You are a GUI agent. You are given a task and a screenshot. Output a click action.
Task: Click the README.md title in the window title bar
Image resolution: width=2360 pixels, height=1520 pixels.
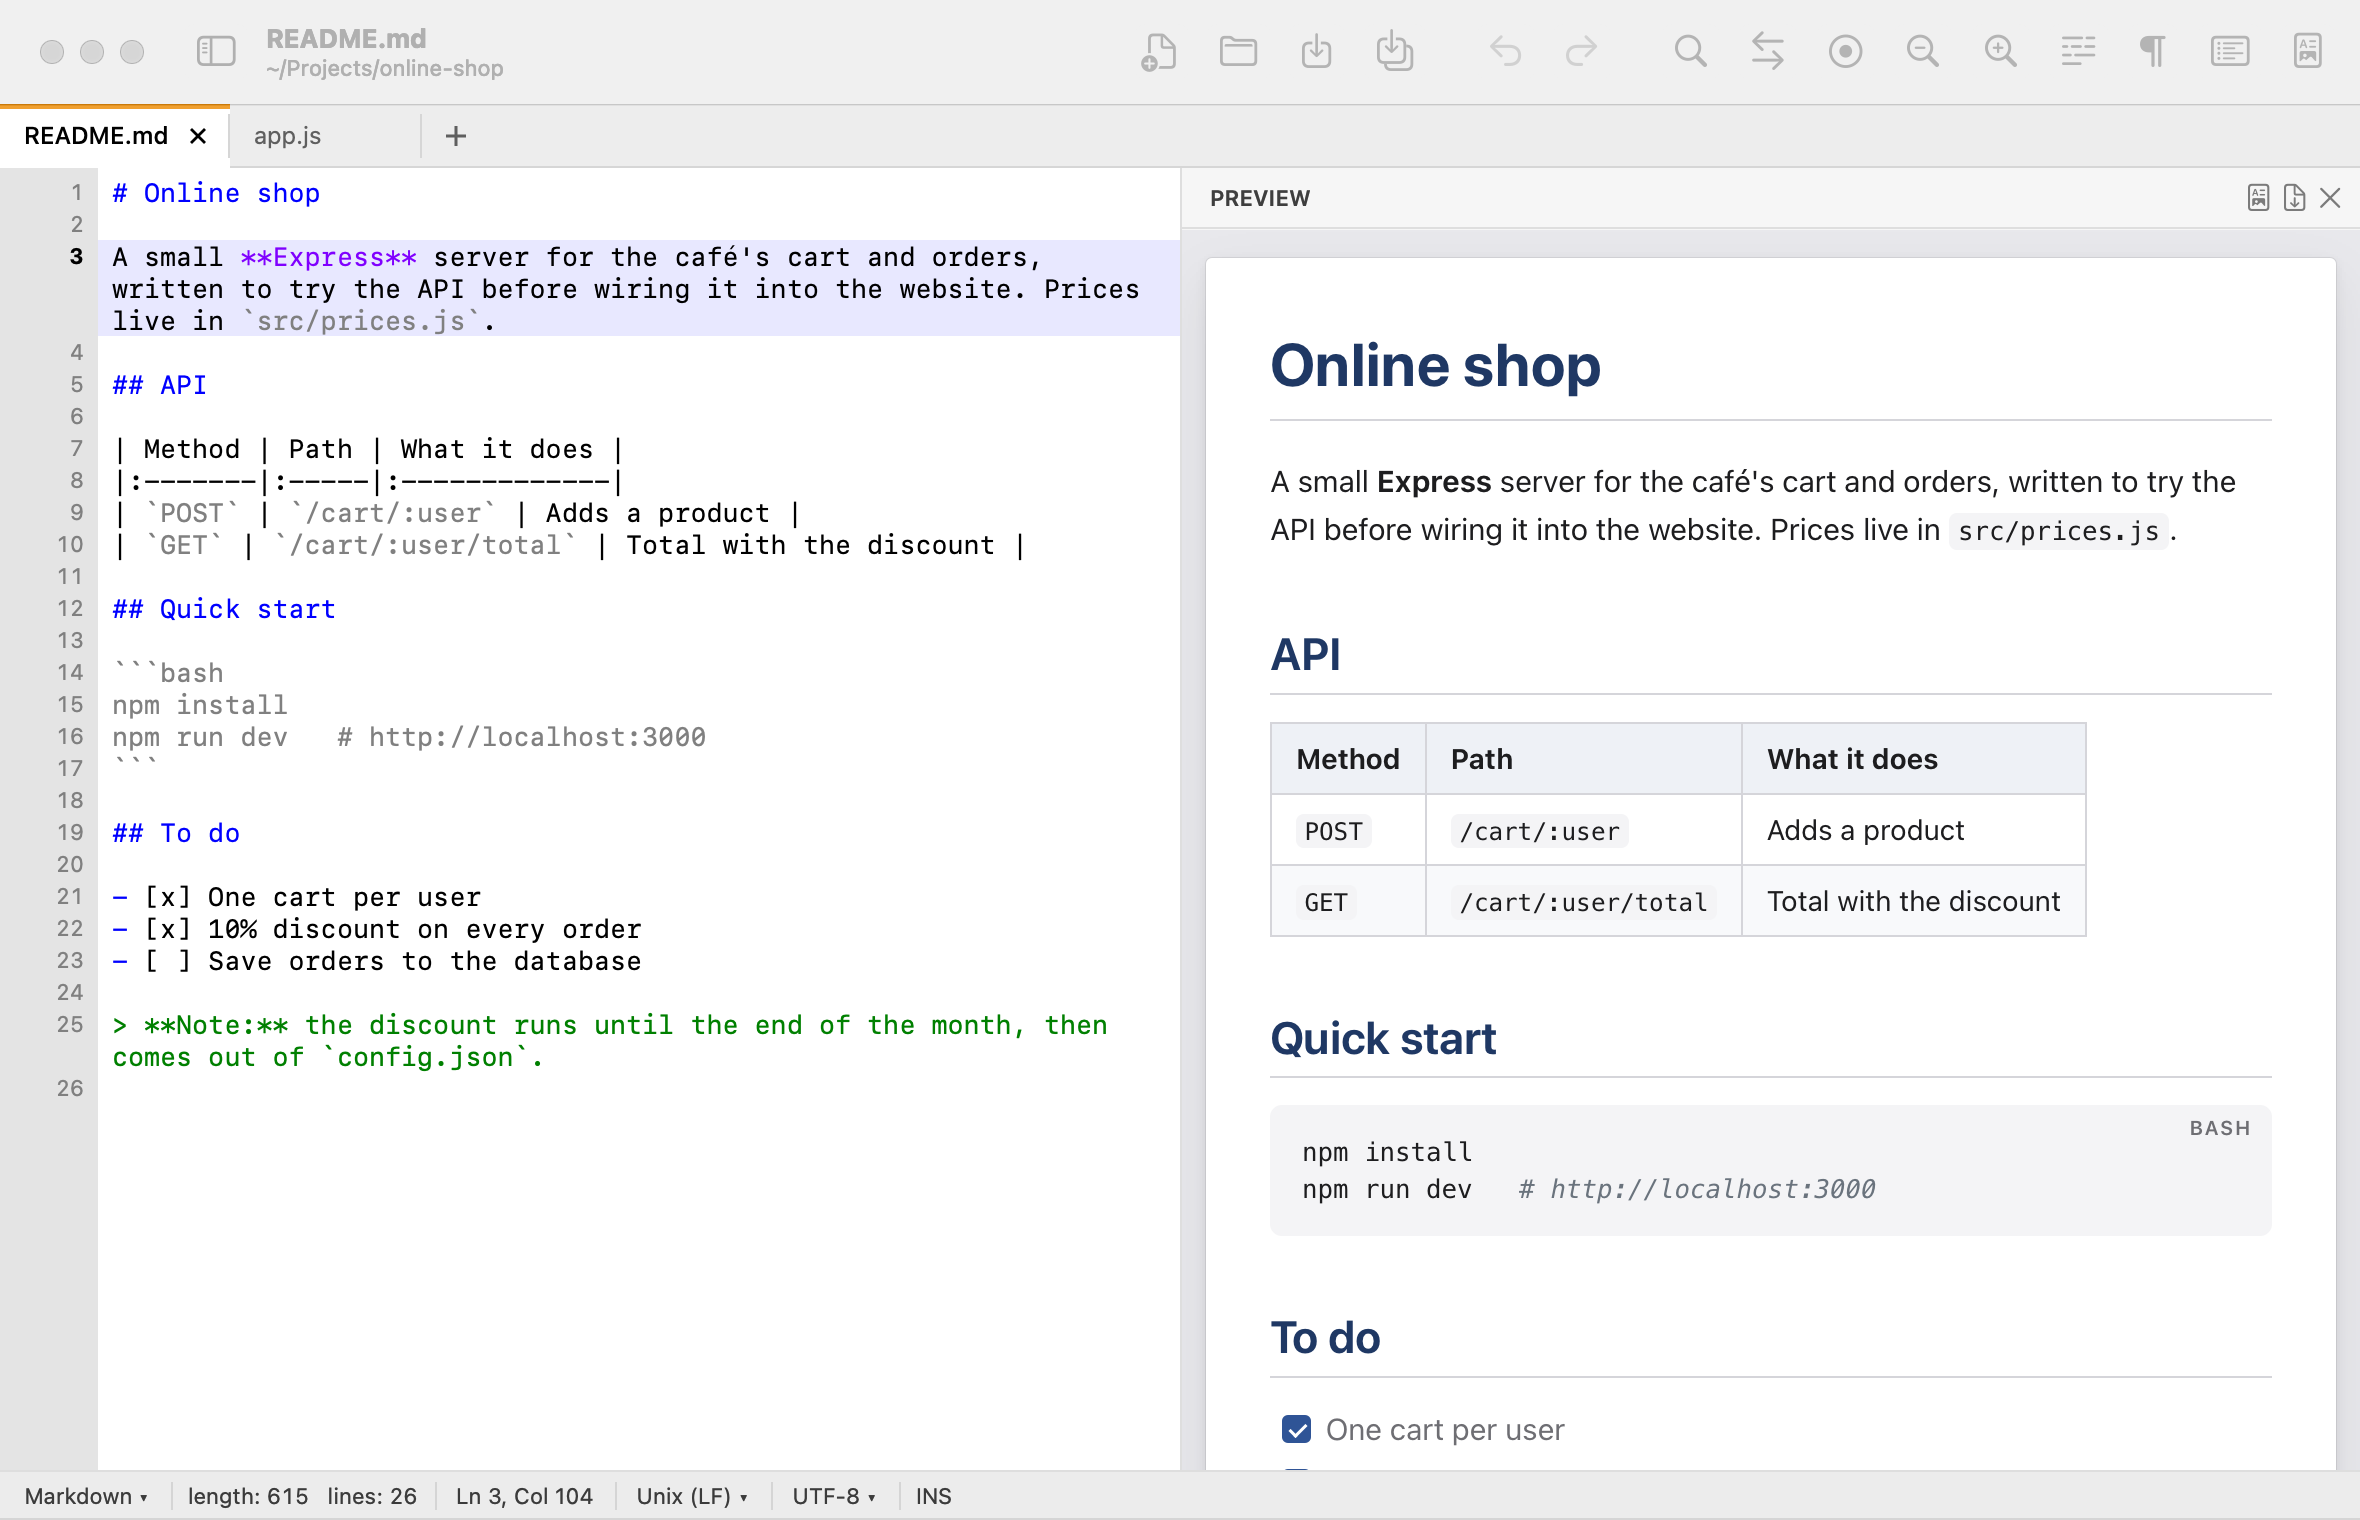point(346,38)
